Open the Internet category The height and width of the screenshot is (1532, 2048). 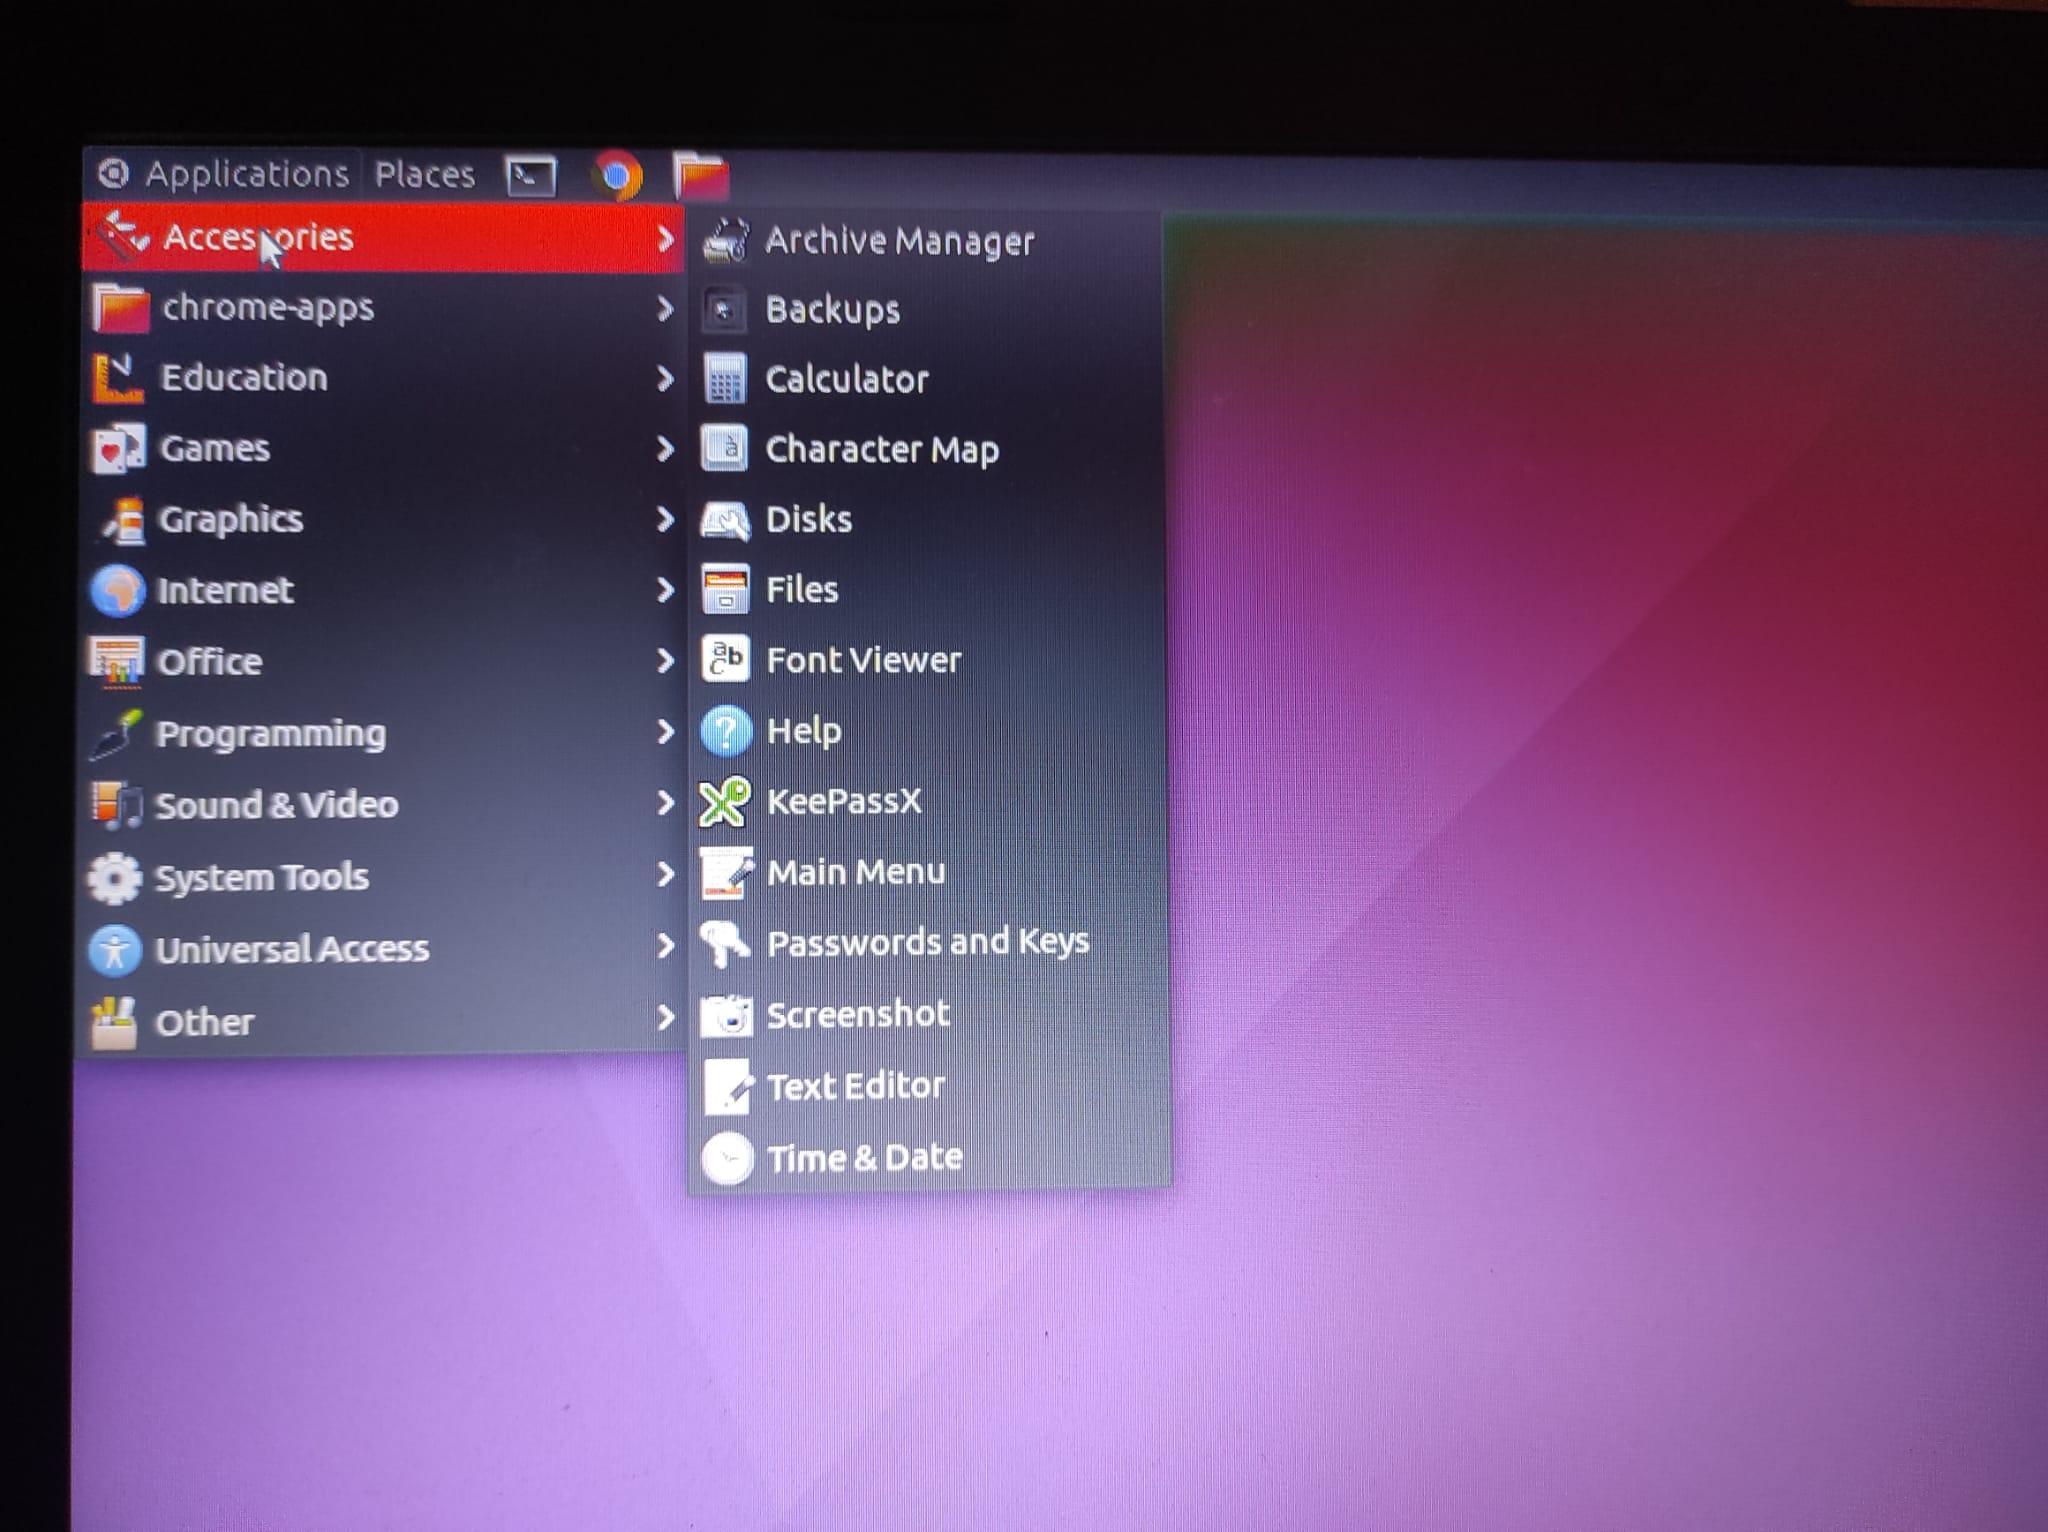[x=225, y=590]
